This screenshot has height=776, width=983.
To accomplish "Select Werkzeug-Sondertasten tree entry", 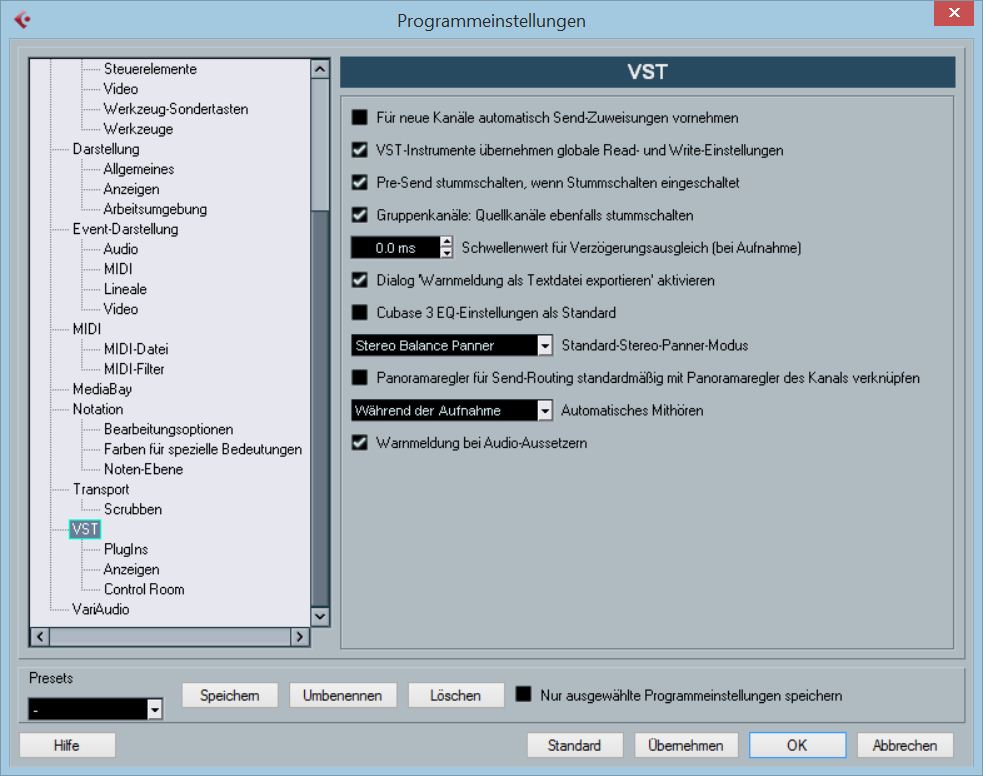I will (176, 109).
